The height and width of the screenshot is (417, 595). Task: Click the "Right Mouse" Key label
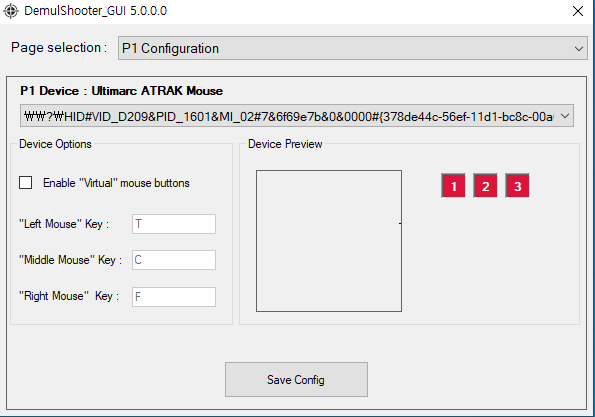click(69, 296)
